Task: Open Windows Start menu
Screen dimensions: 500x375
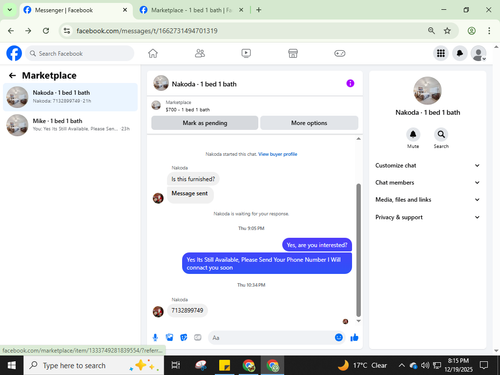Action: point(12,365)
